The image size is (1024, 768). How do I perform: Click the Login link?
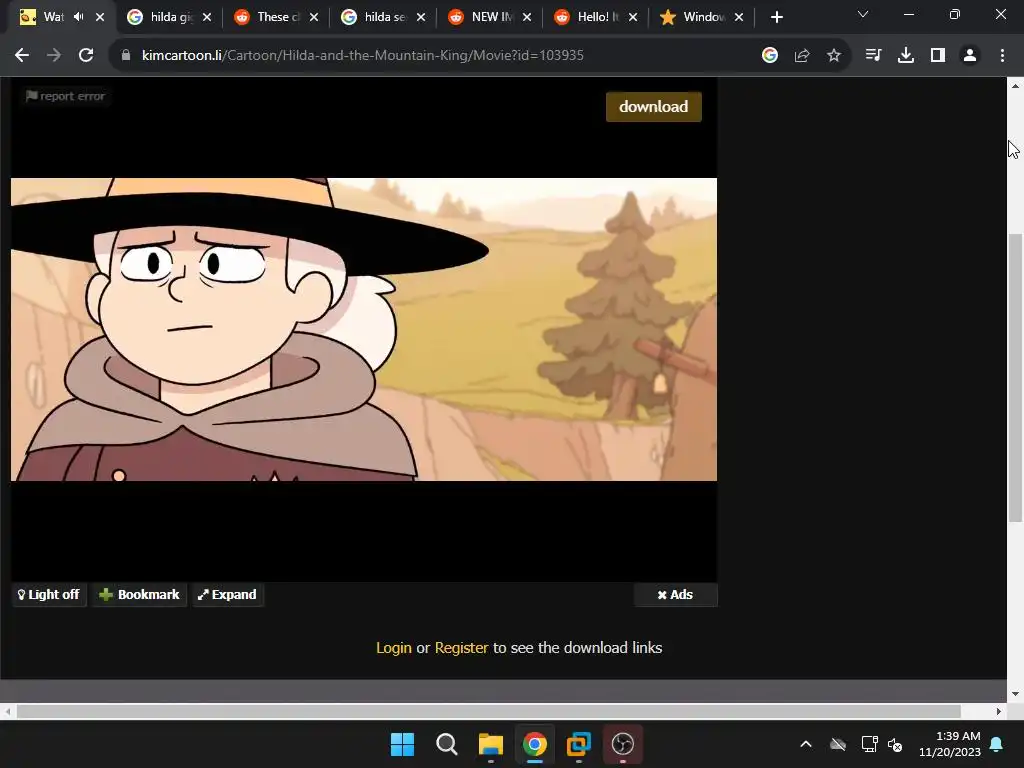[394, 648]
